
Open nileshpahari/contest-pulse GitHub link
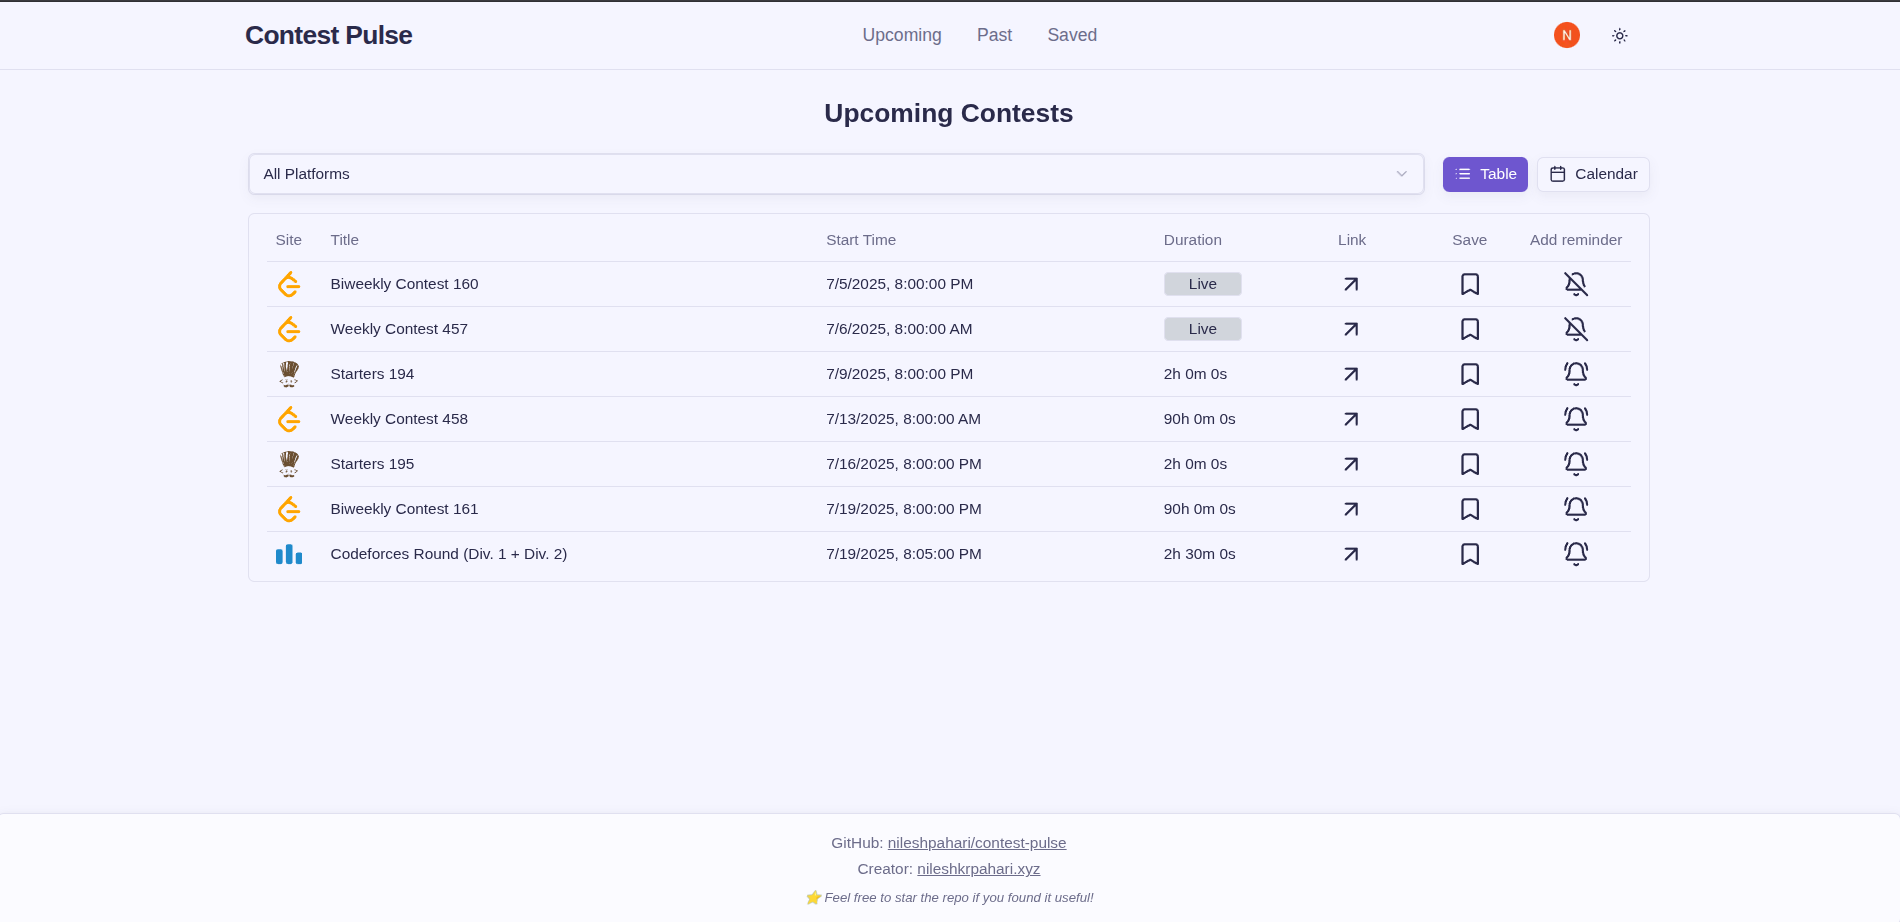click(x=977, y=843)
